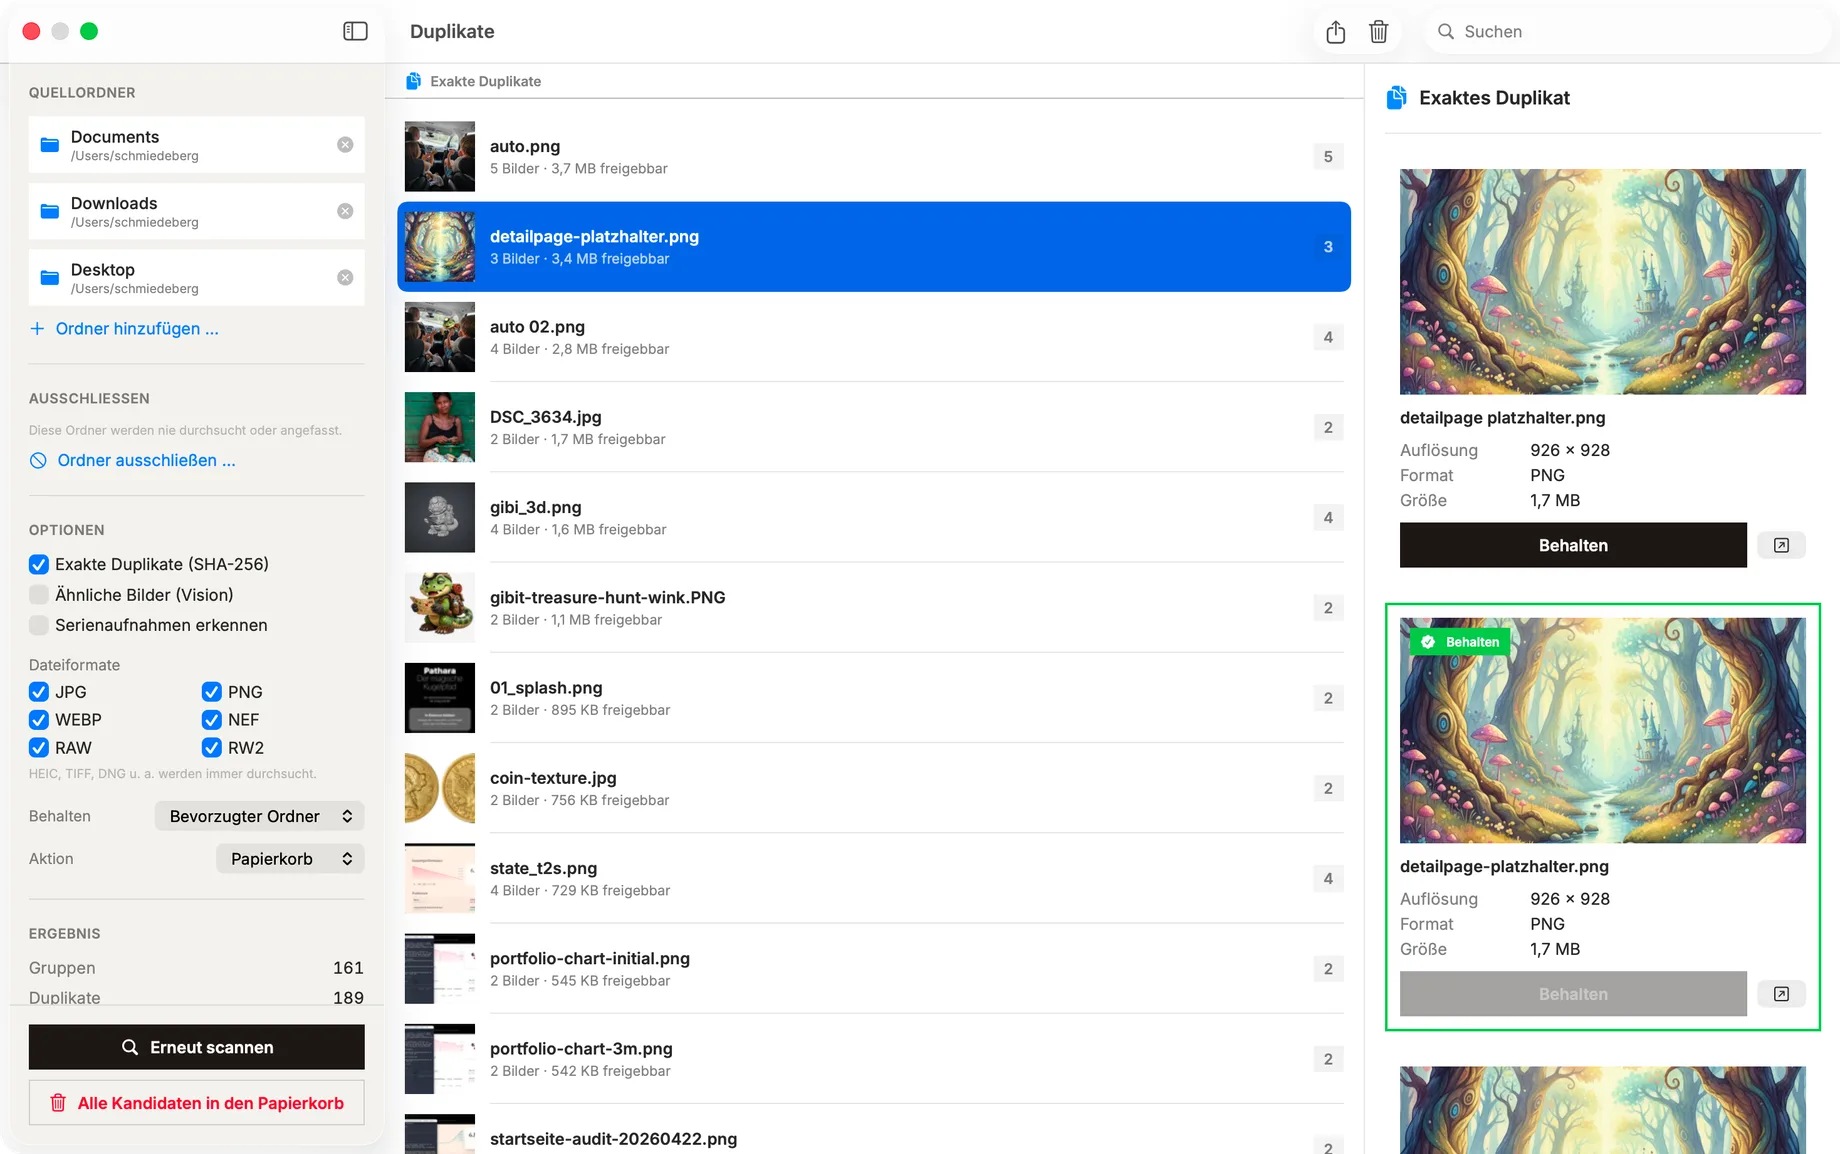Enable Ähnliche Bilder (Vision) option
Viewport: 1840px width, 1154px height.
click(x=39, y=595)
